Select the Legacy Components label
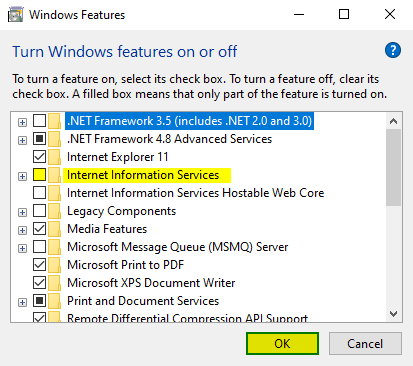The image size is (413, 366). pos(121,211)
